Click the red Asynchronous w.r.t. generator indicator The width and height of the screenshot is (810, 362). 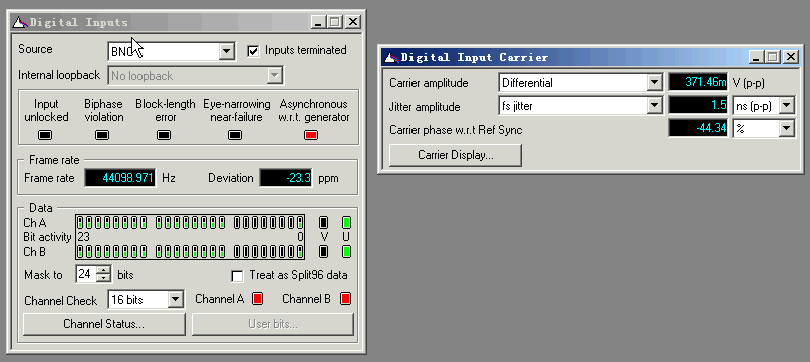(x=311, y=135)
